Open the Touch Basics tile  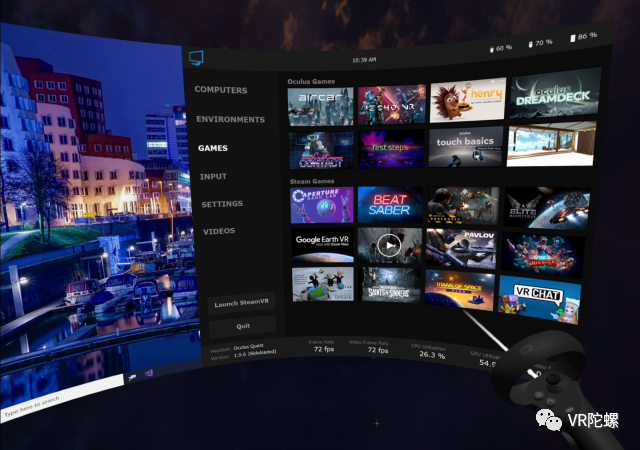(x=466, y=146)
